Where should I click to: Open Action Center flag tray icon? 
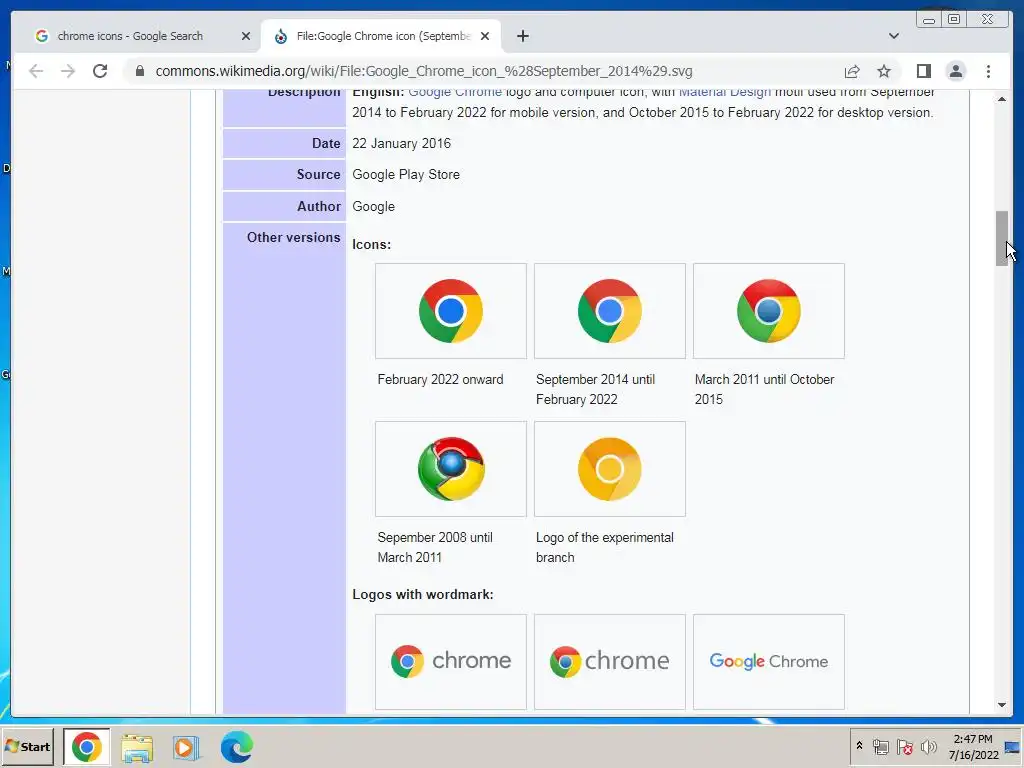(x=904, y=746)
